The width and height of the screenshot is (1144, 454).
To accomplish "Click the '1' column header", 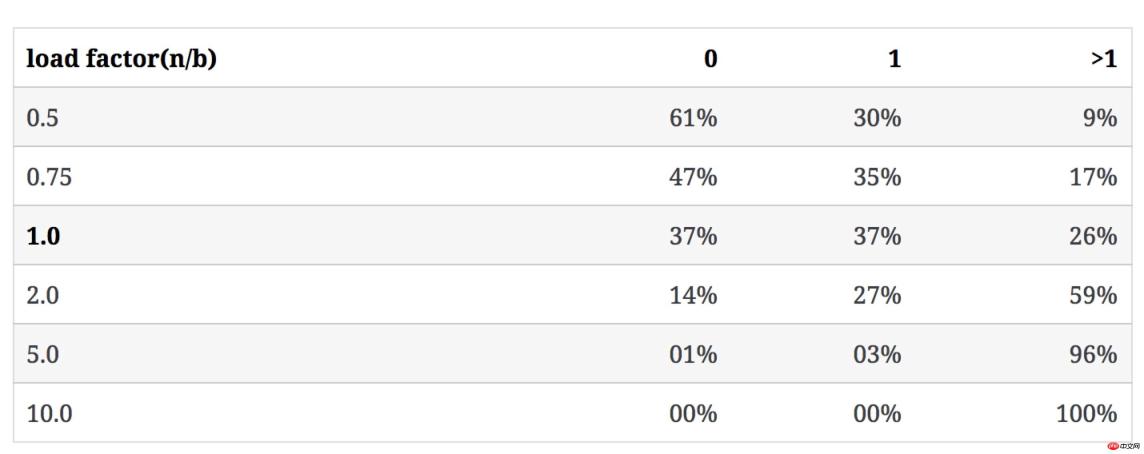I will (x=894, y=58).
